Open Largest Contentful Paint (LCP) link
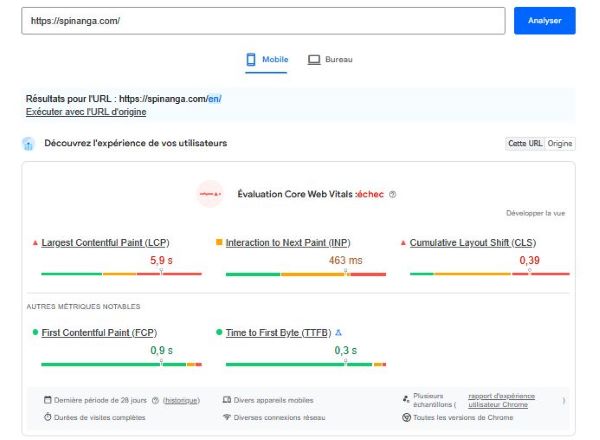This screenshot has height=440, width=600. tap(105, 243)
